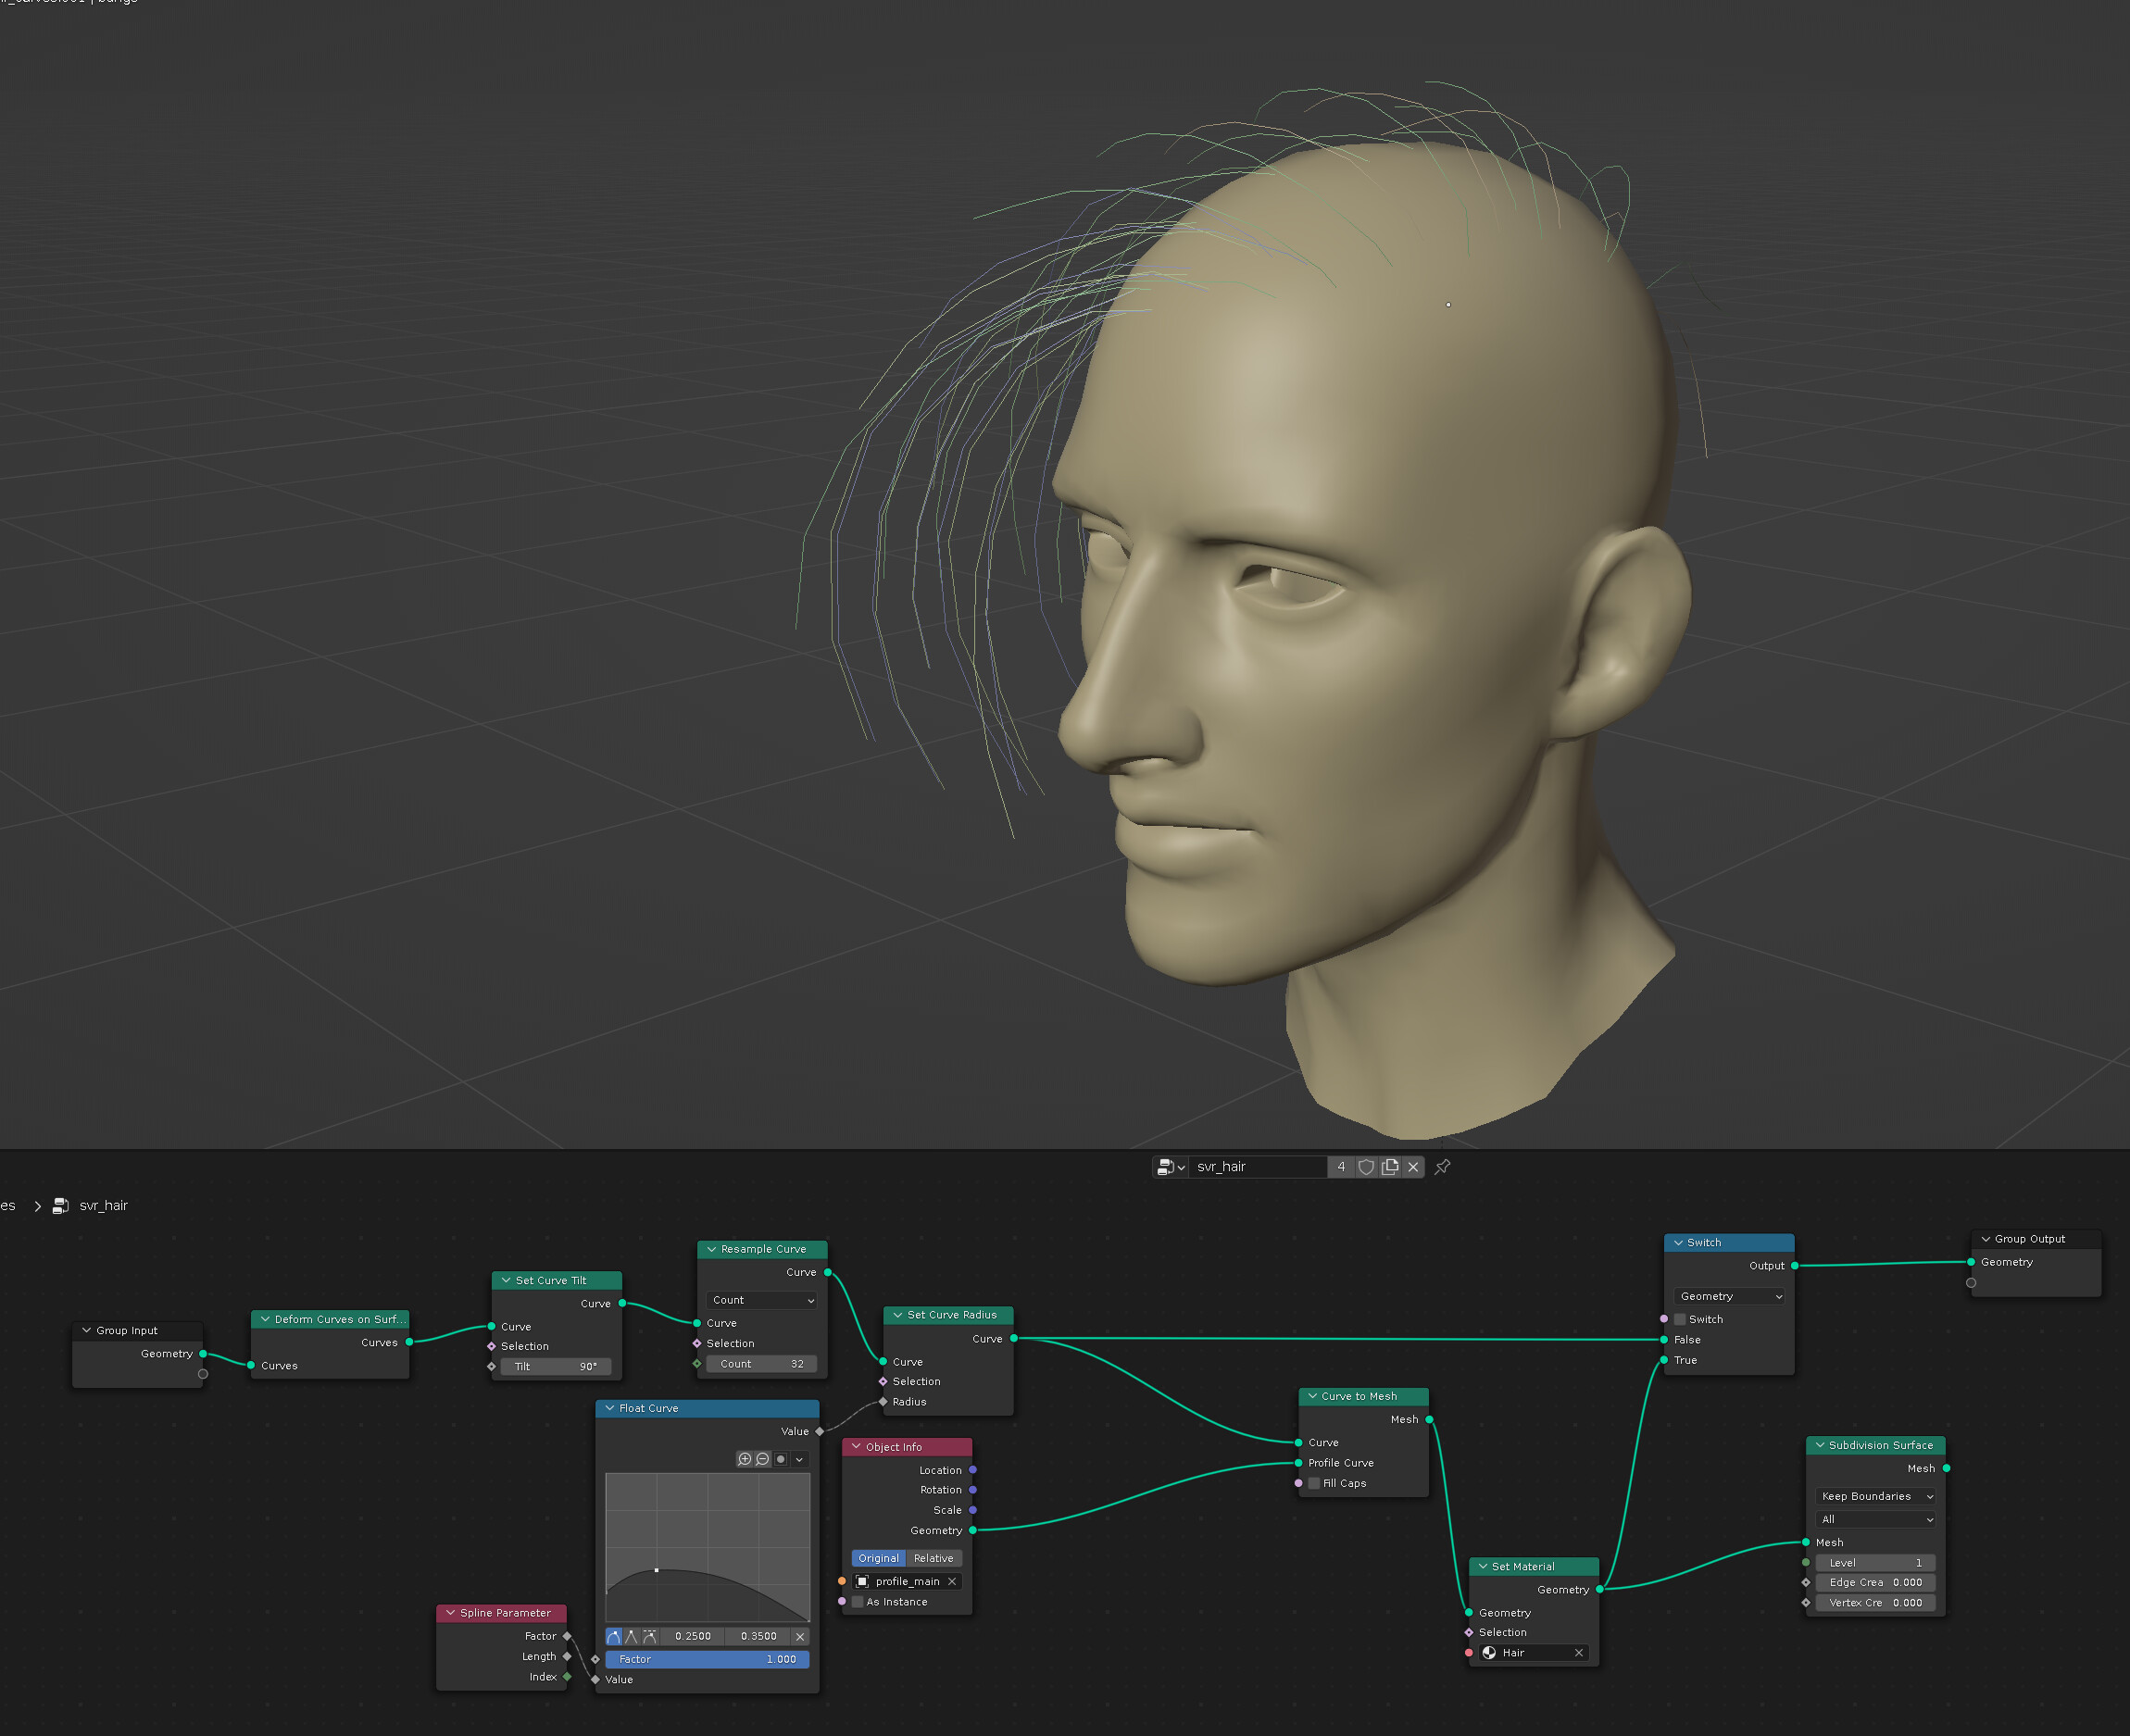Click profile_main object icon in Object Info
Image resolution: width=2130 pixels, height=1736 pixels.
pyautogui.click(x=862, y=1582)
